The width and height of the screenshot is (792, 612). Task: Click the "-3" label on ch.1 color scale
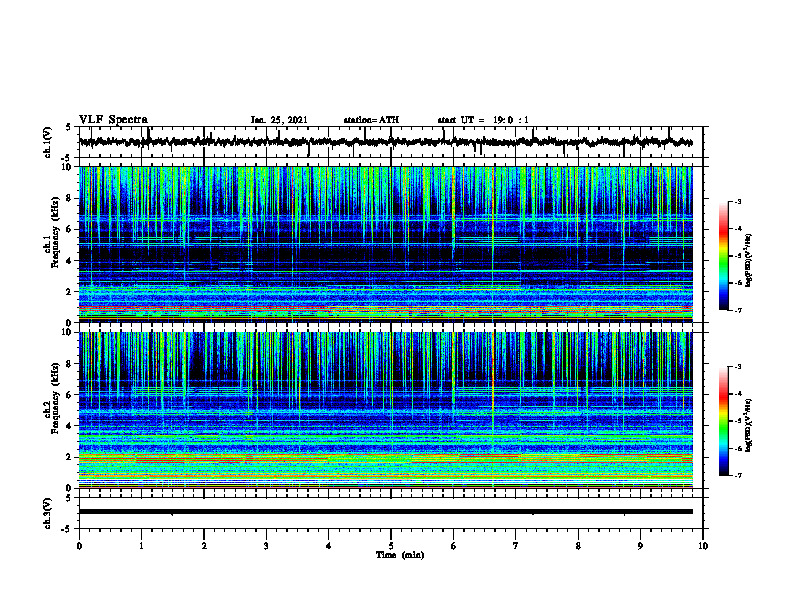click(x=738, y=201)
